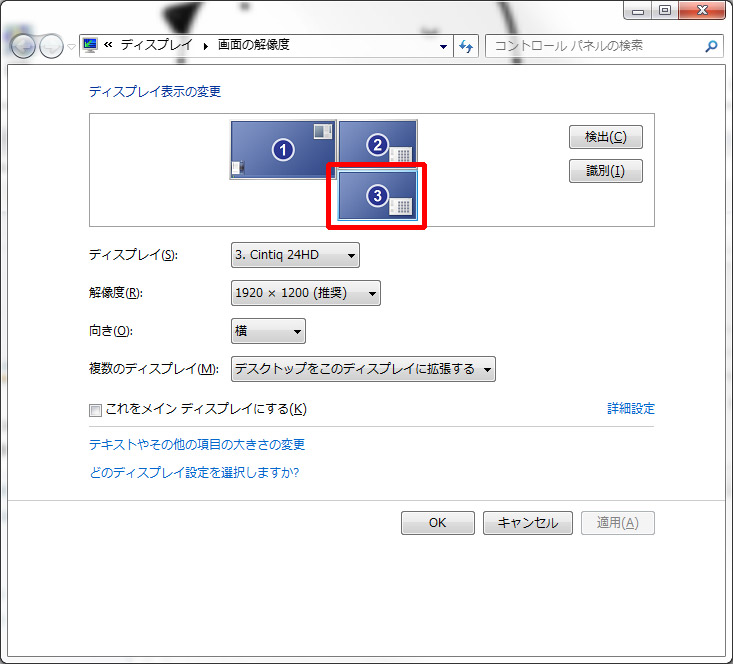
Task: Select monitor 1 in display arrangement
Action: (283, 150)
